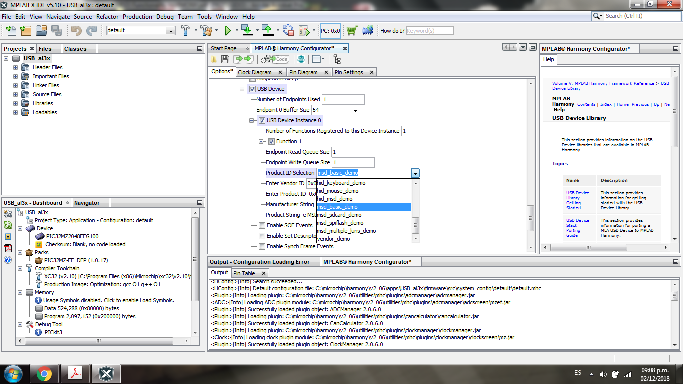Toggle the USB Device checkbox

point(252,89)
